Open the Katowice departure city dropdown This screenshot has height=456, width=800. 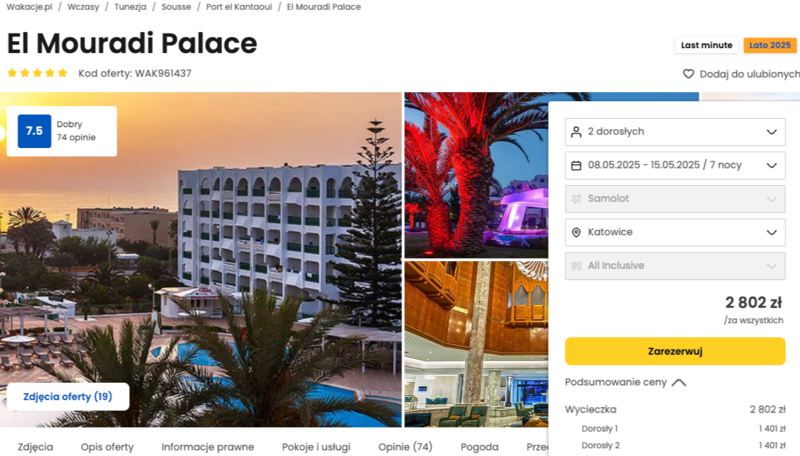tap(675, 232)
